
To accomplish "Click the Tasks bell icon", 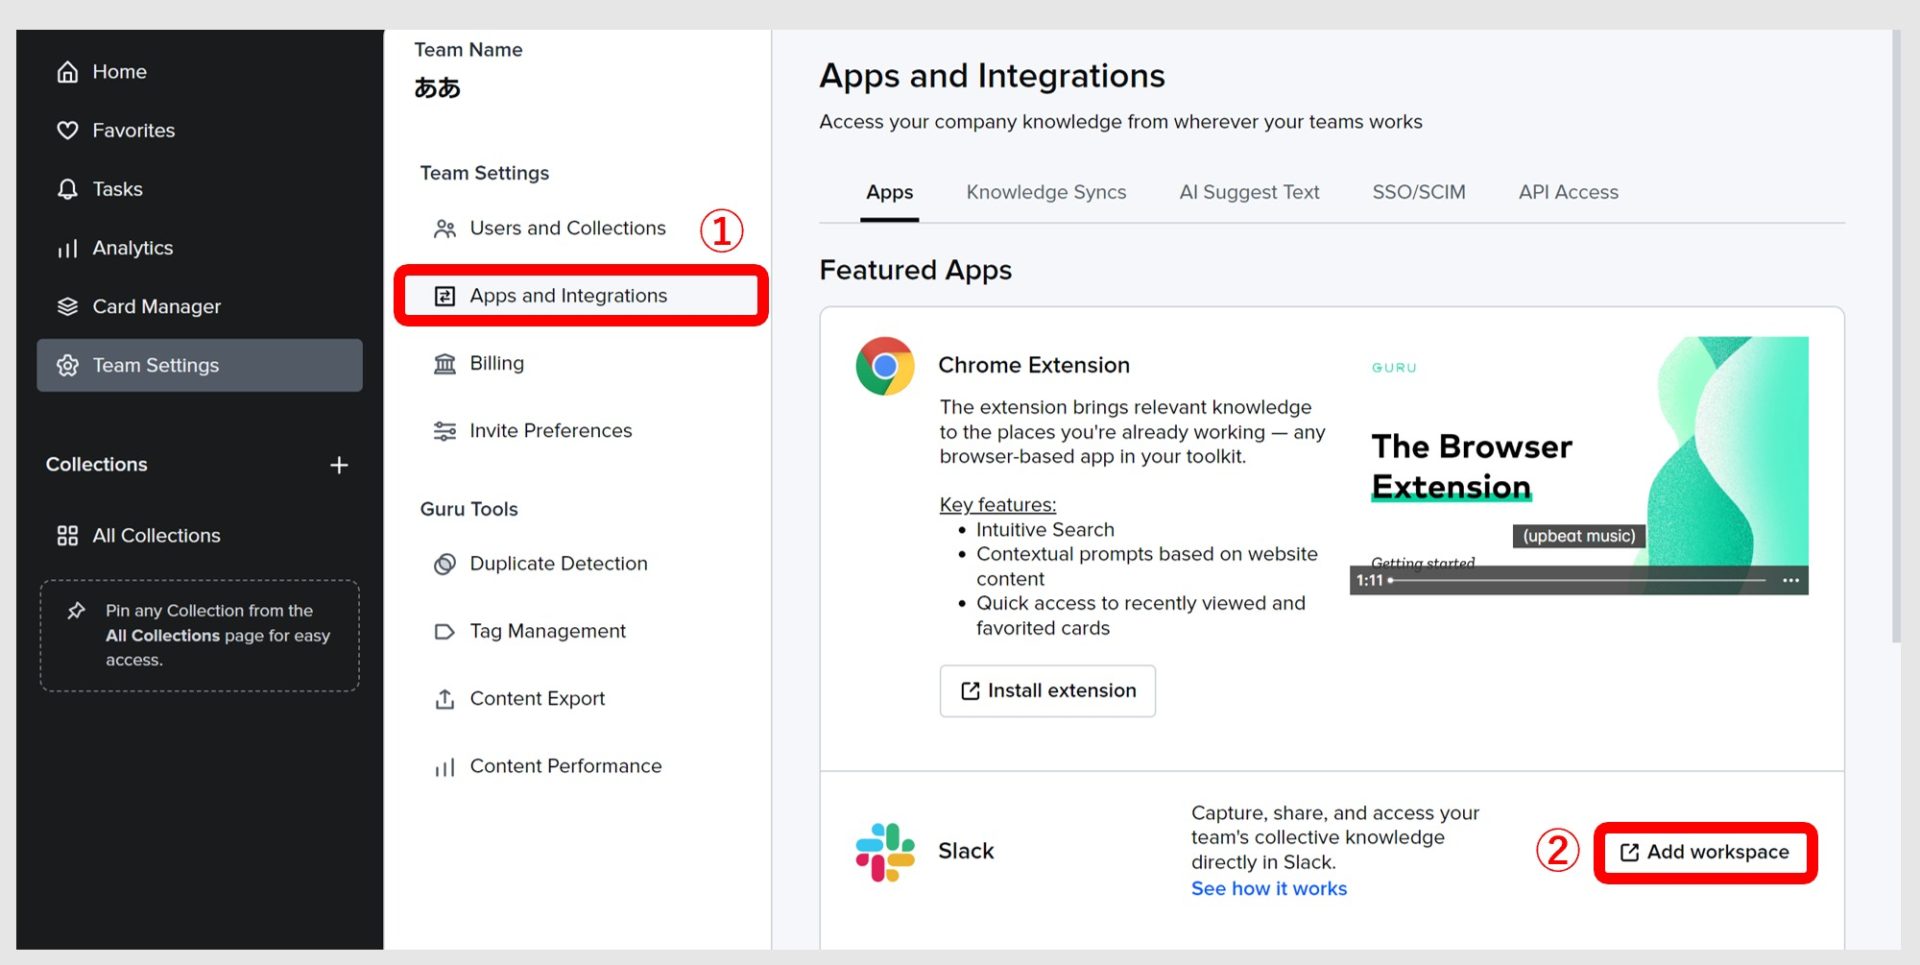I will [x=67, y=189].
